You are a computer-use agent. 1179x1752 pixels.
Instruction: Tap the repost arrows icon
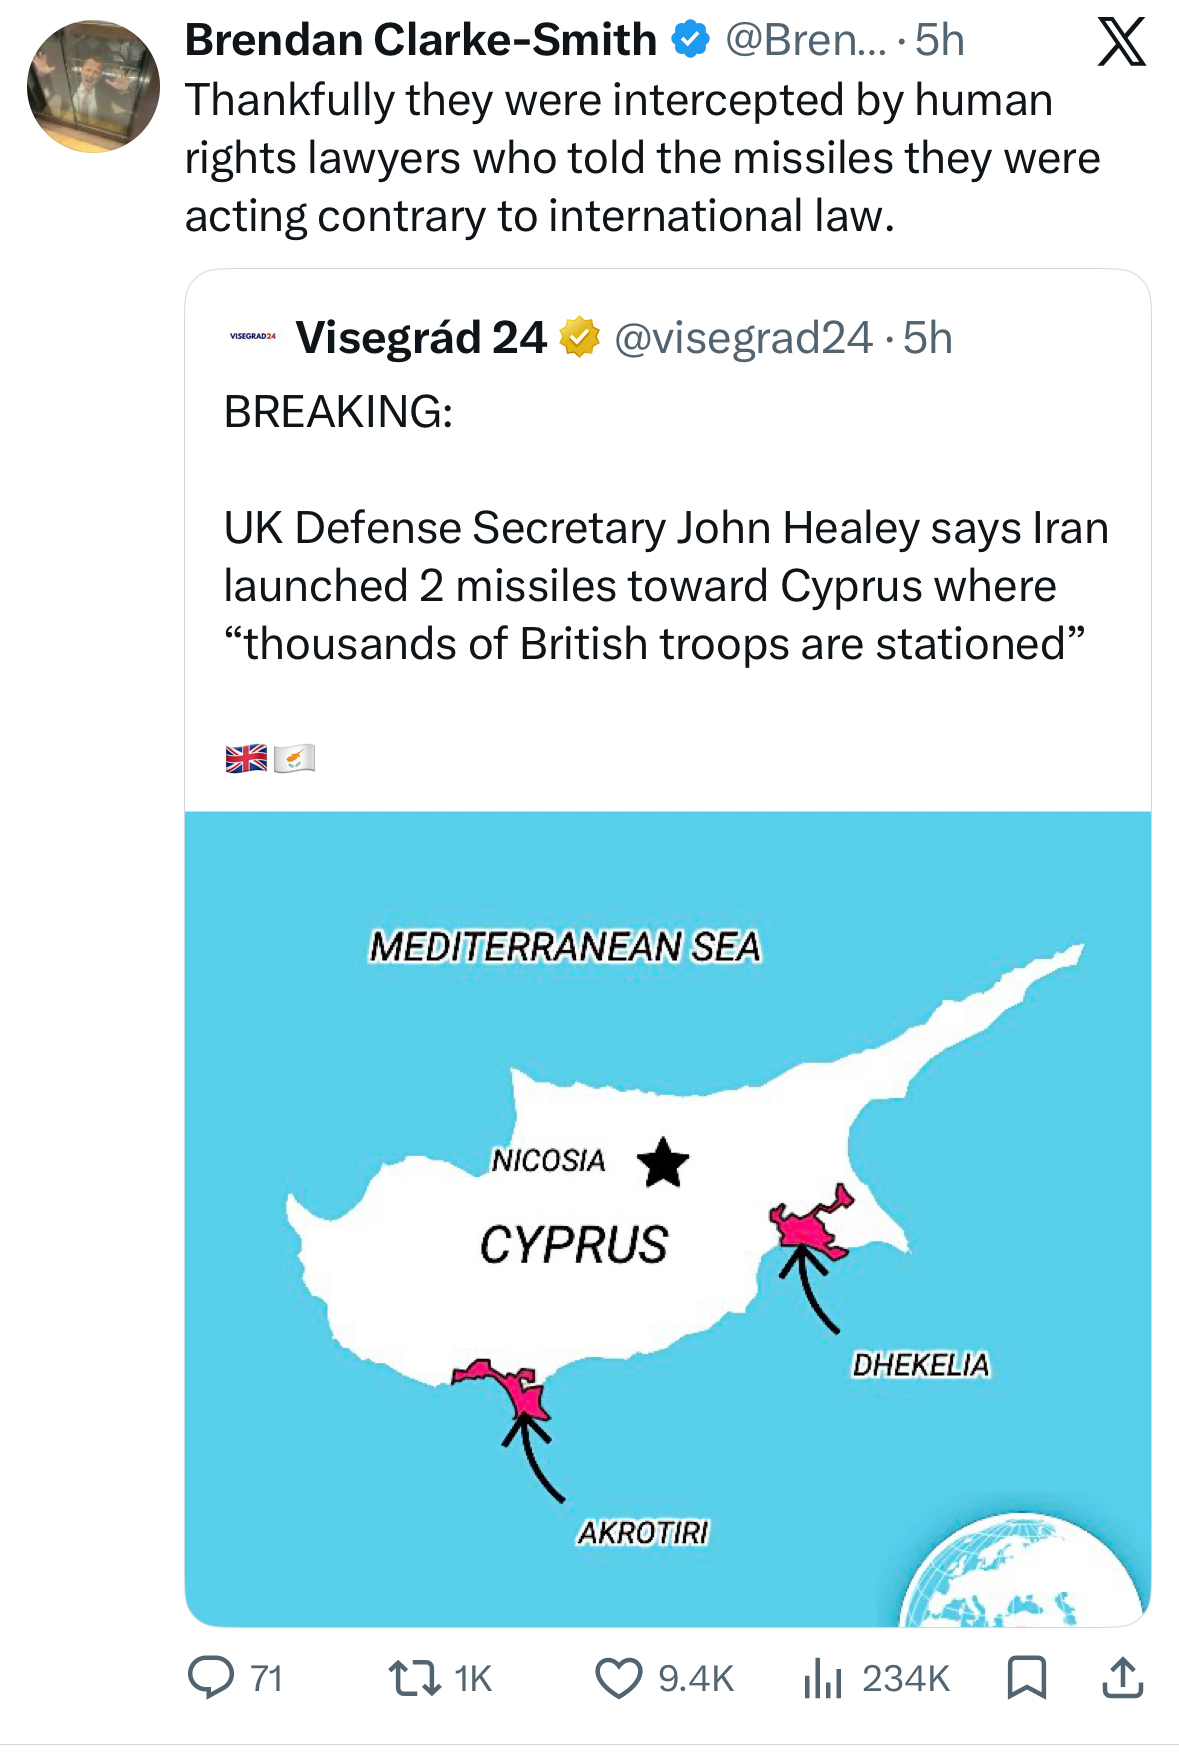(414, 1677)
